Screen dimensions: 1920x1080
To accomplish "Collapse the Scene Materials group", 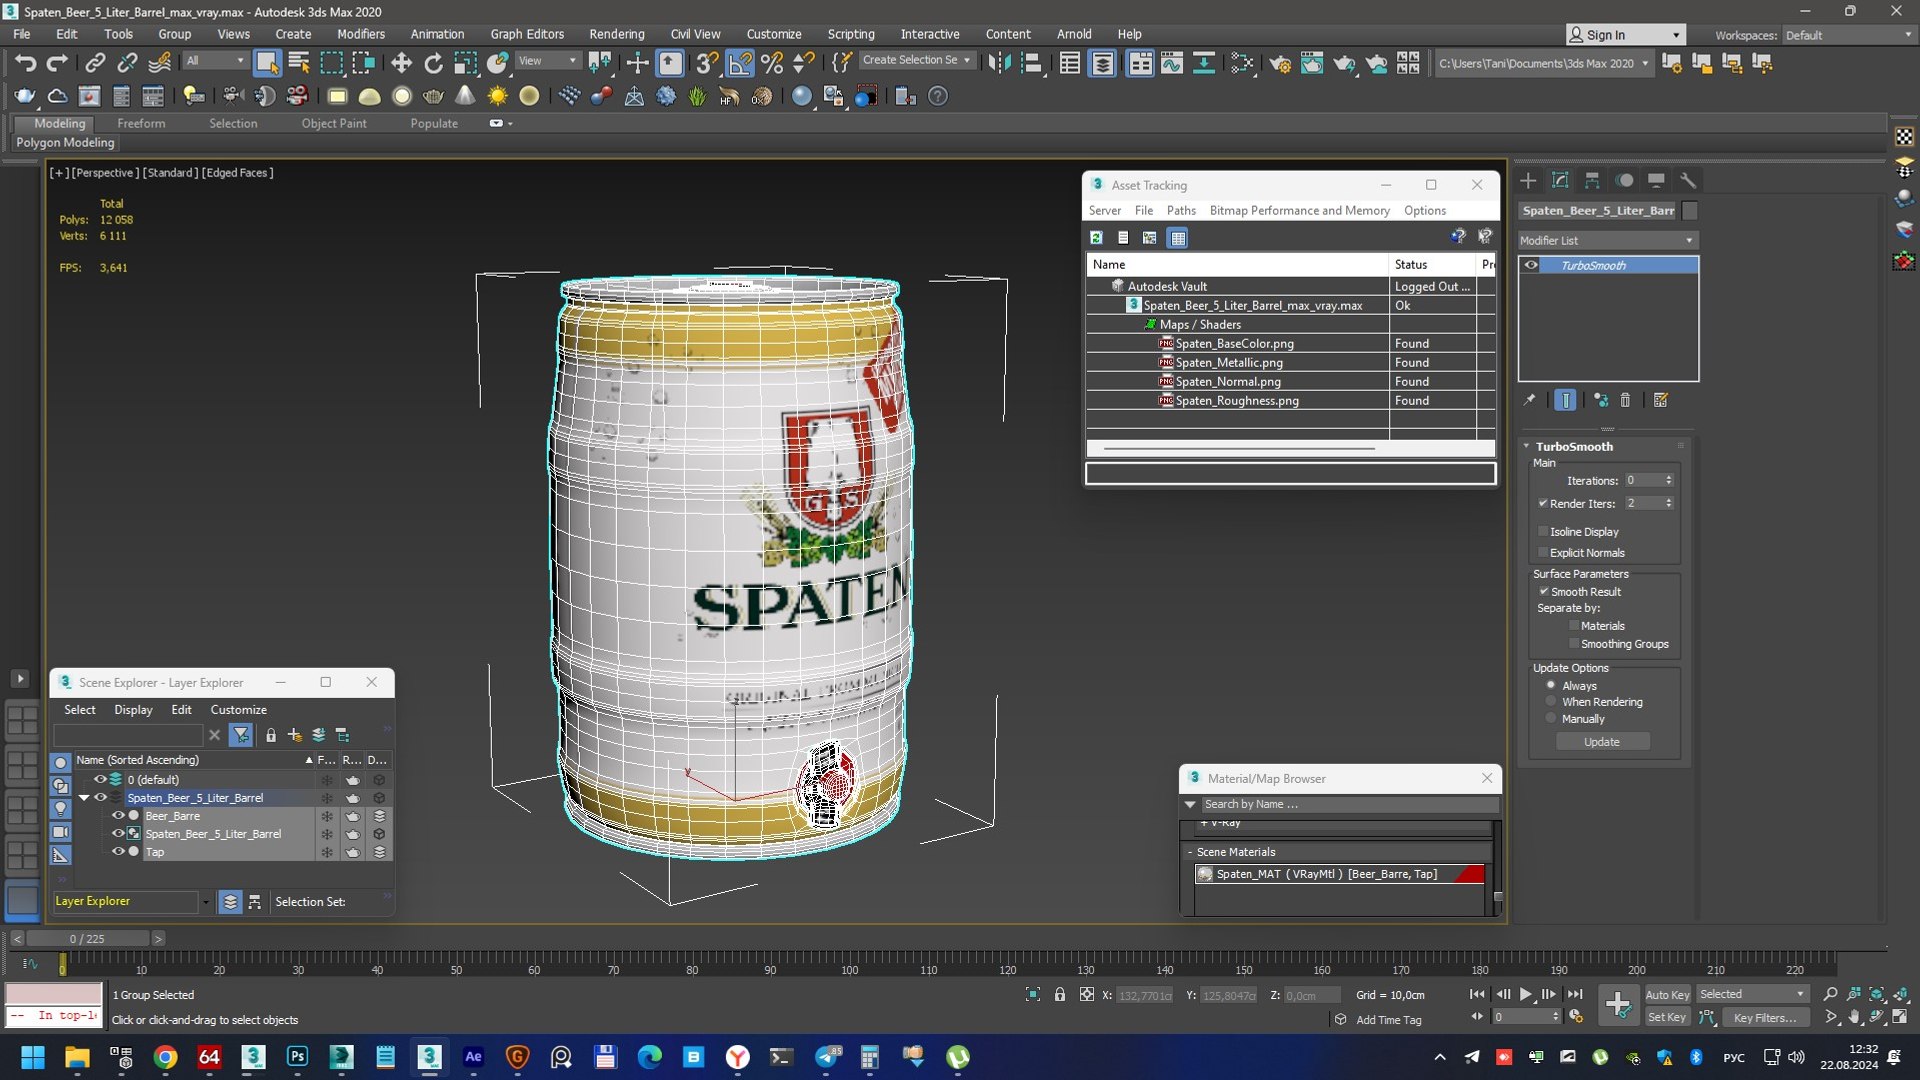I will coord(1189,852).
